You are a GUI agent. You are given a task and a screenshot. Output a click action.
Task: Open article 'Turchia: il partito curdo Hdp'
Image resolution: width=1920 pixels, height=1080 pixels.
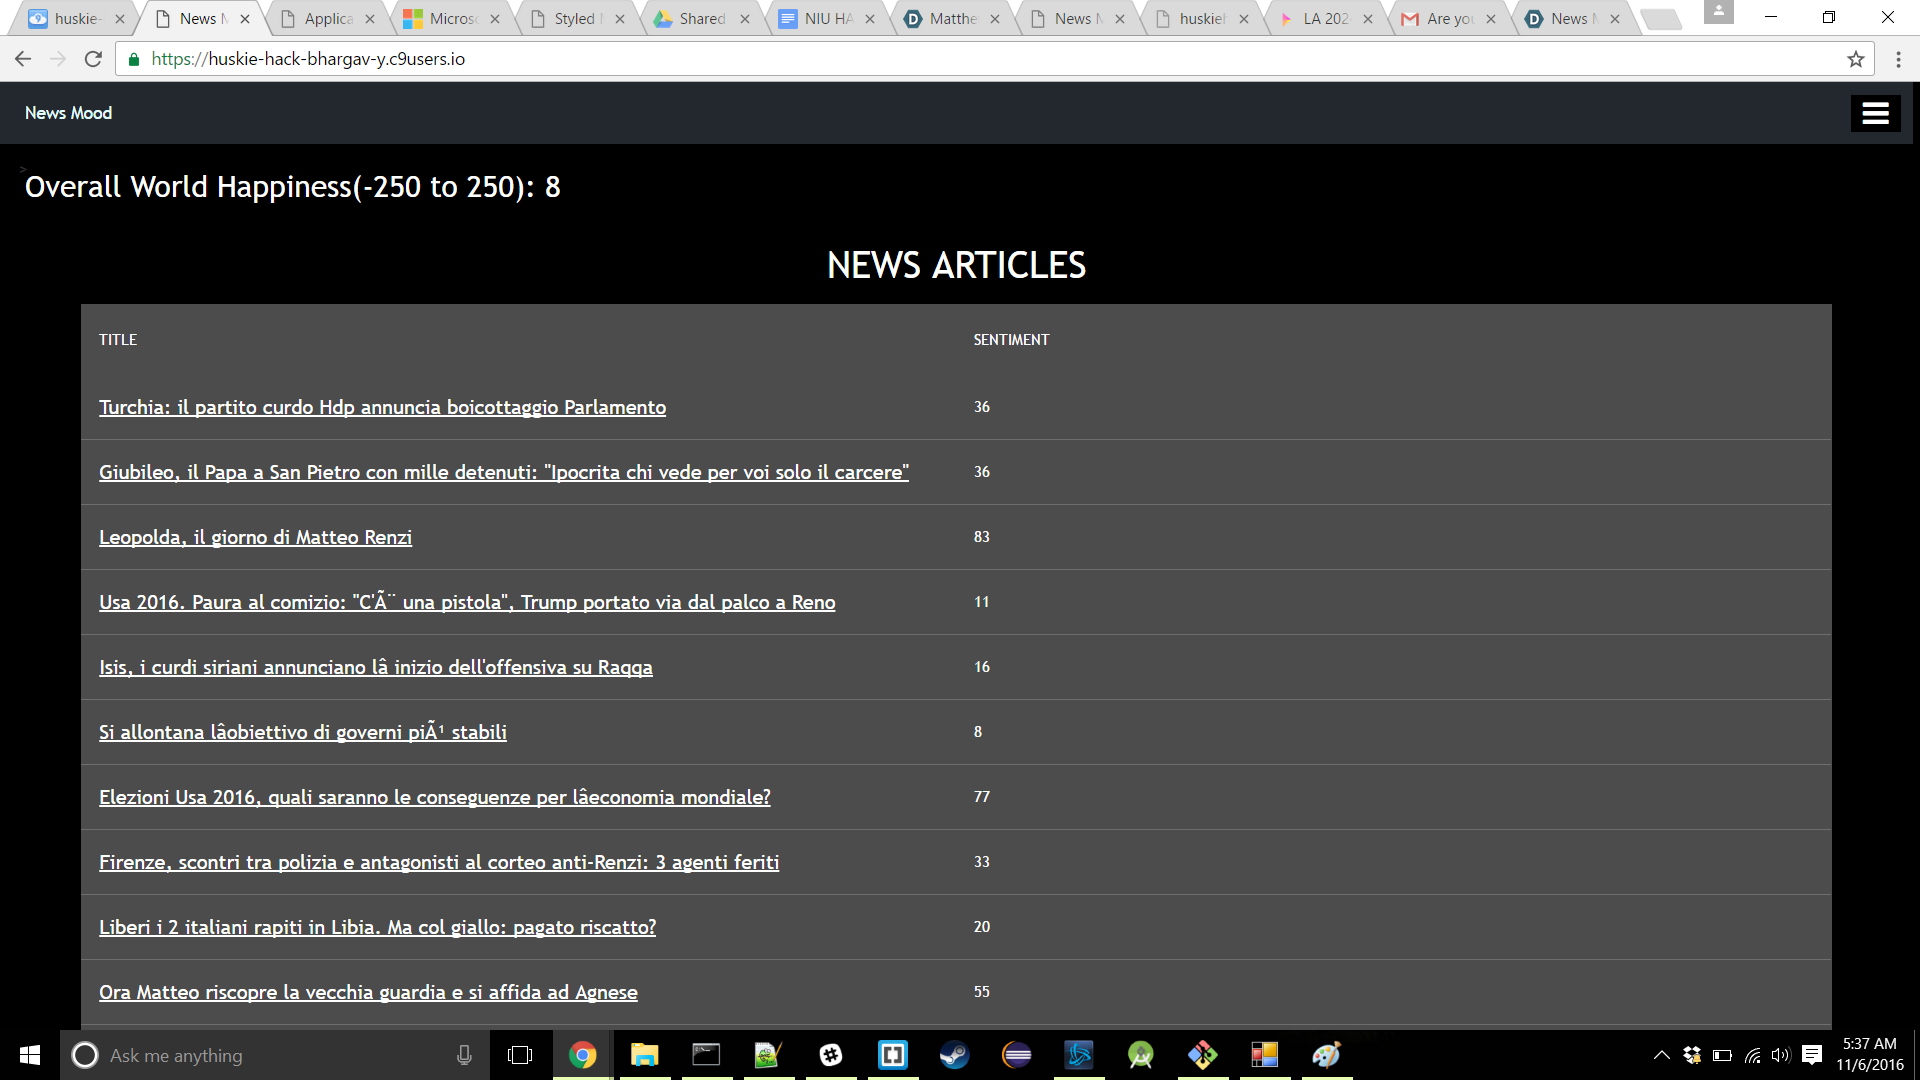382,407
